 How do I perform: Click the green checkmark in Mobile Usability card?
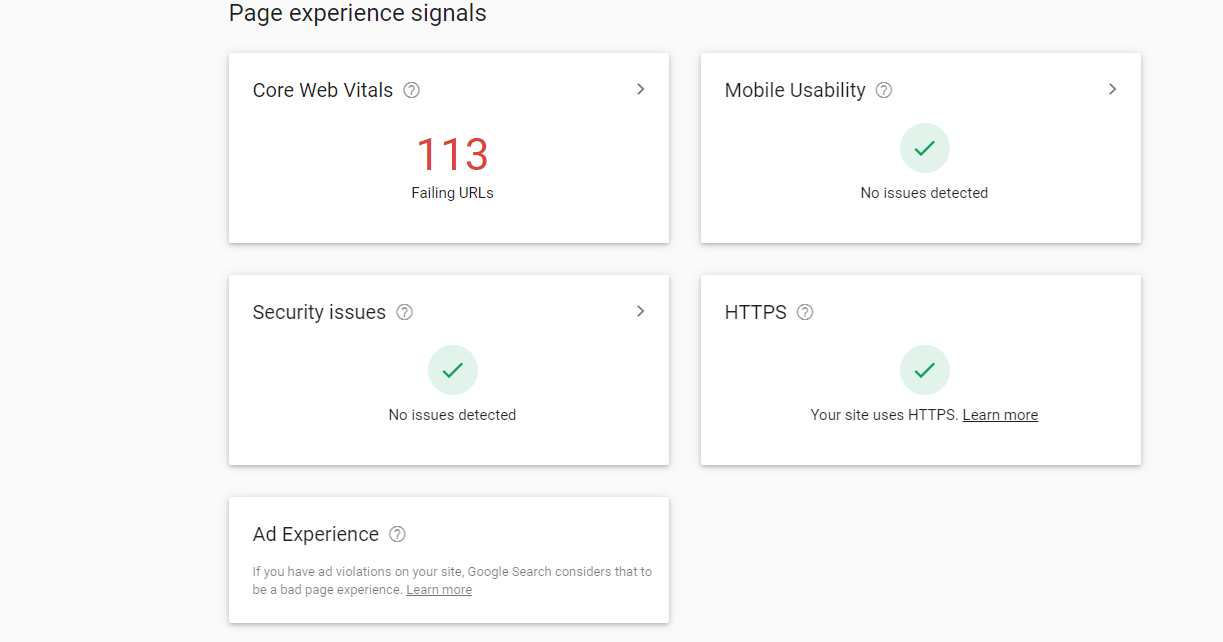pos(925,148)
